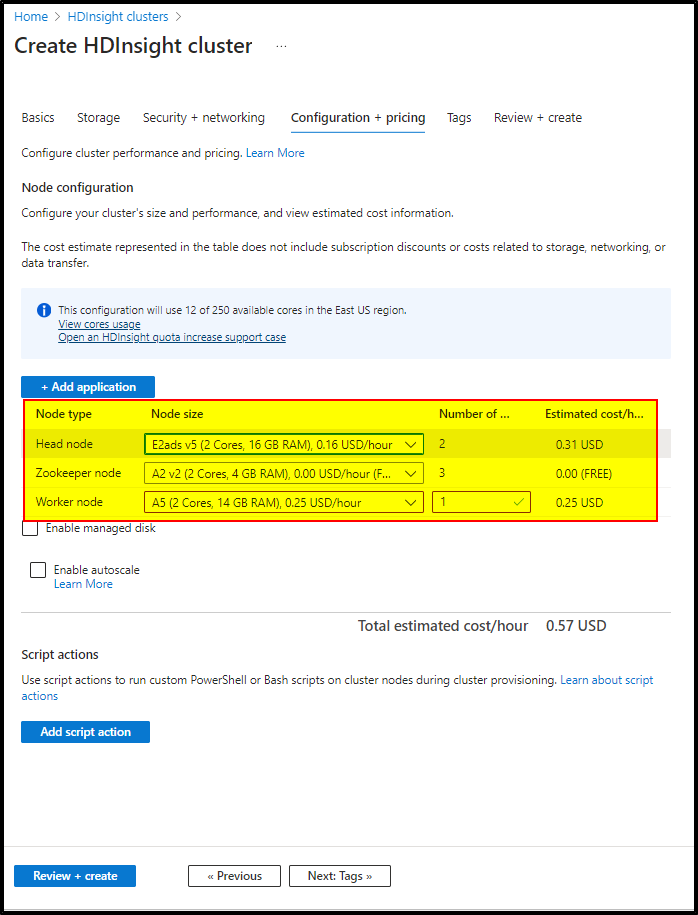Click the Zookeeper node row label
The height and width of the screenshot is (915, 698).
pos(78,473)
